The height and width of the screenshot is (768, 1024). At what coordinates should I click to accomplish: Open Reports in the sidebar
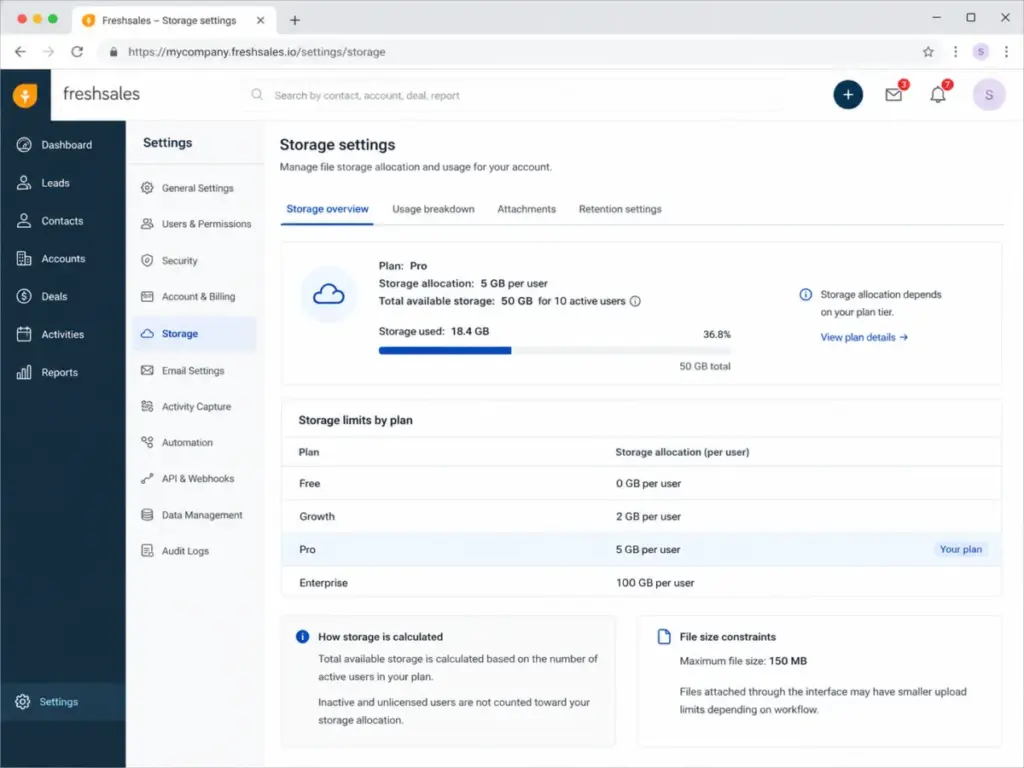[x=47, y=372]
